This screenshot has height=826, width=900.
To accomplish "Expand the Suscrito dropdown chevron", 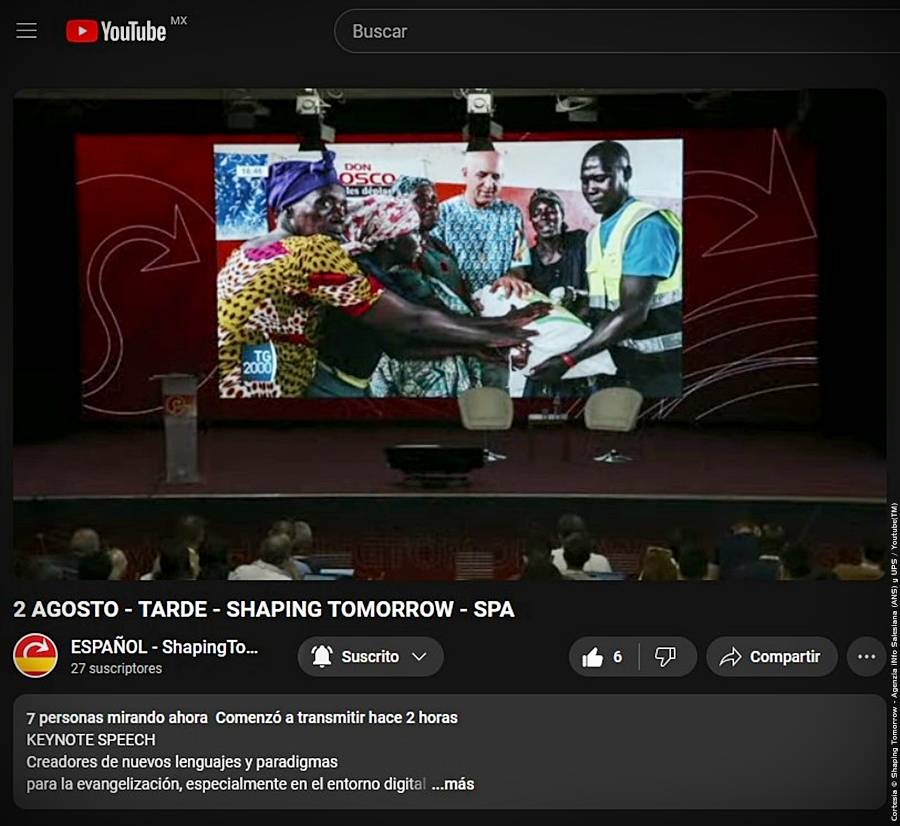I will 420,656.
